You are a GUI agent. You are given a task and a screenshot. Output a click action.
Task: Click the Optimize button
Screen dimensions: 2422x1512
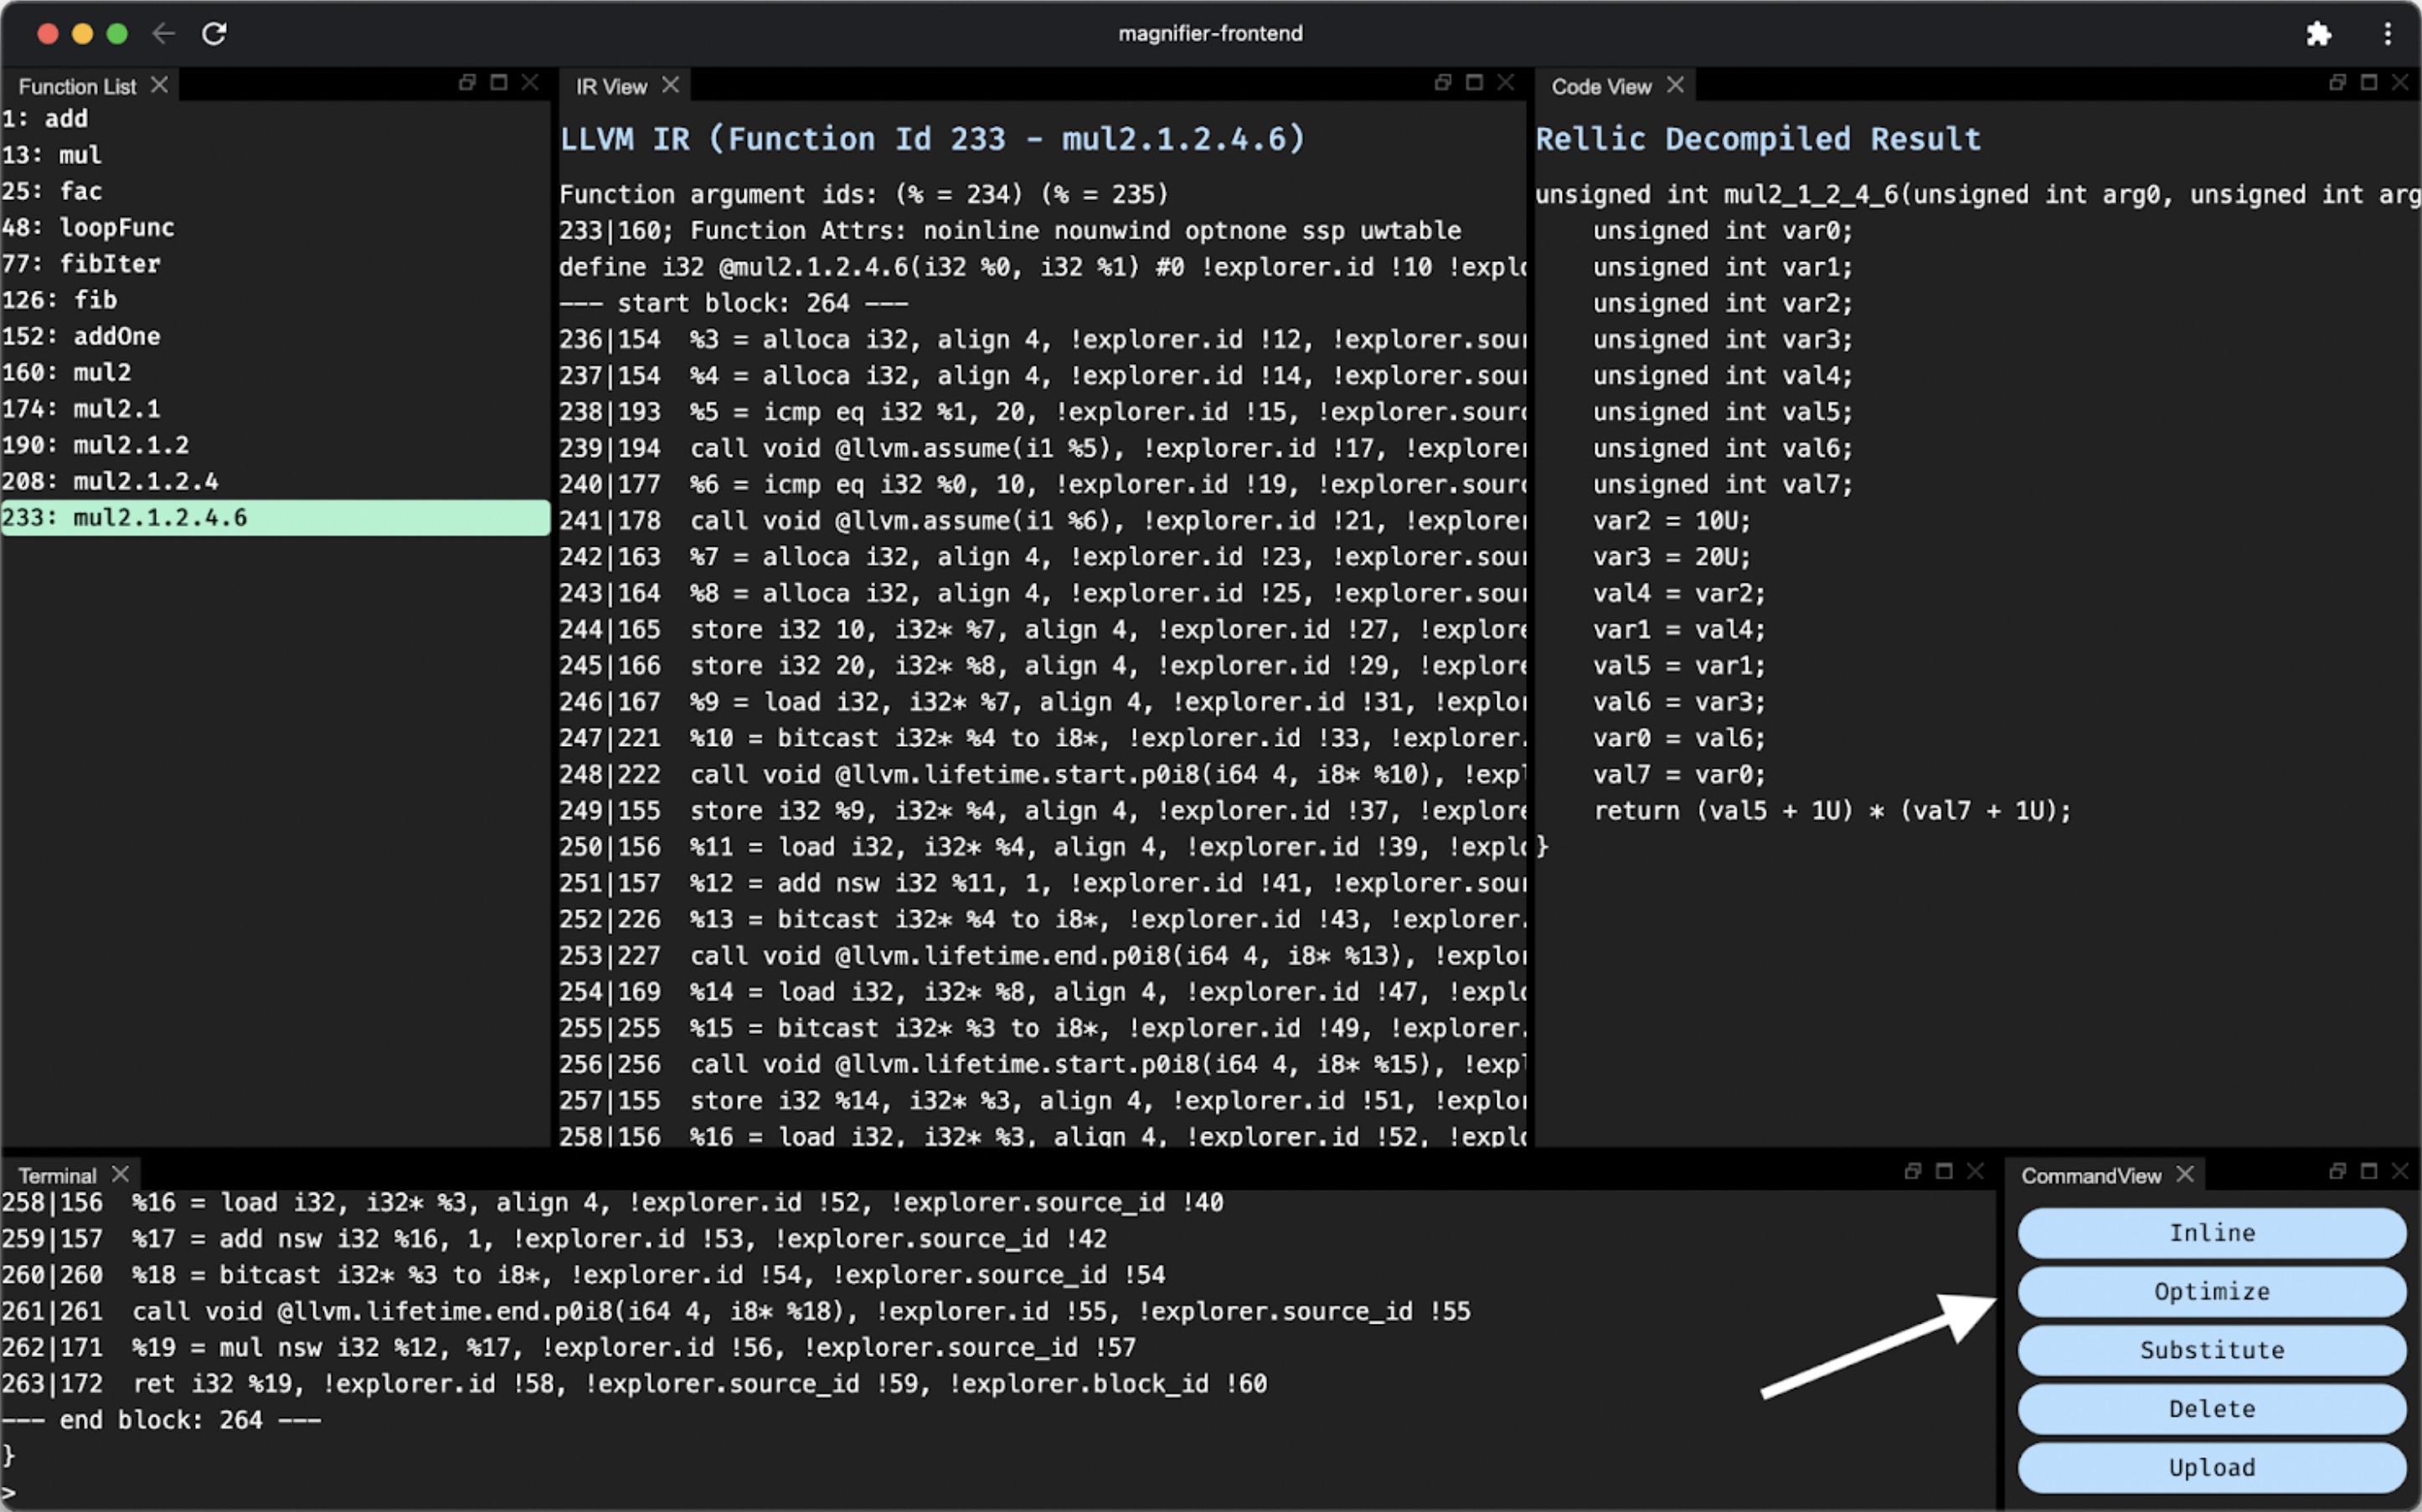[x=2211, y=1291]
